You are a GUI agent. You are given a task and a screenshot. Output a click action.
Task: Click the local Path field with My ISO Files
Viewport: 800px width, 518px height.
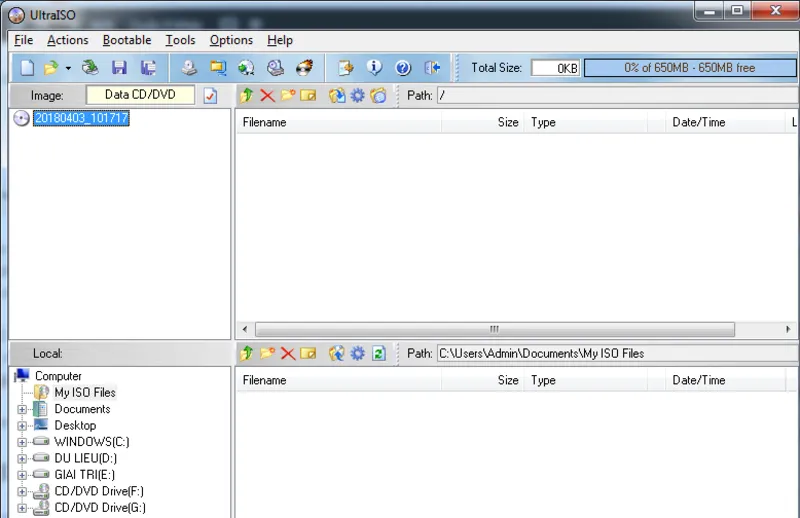(618, 353)
